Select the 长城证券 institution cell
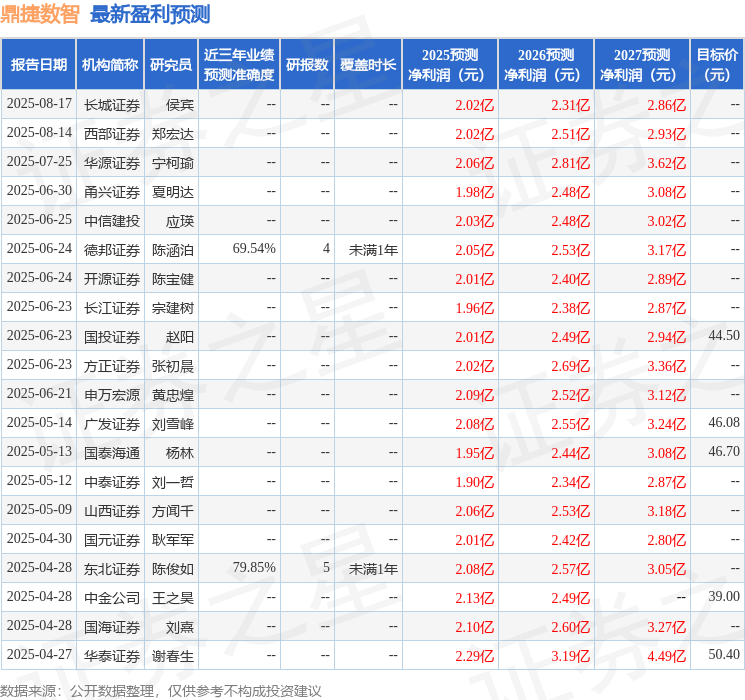This screenshot has width=745, height=700. (x=112, y=105)
